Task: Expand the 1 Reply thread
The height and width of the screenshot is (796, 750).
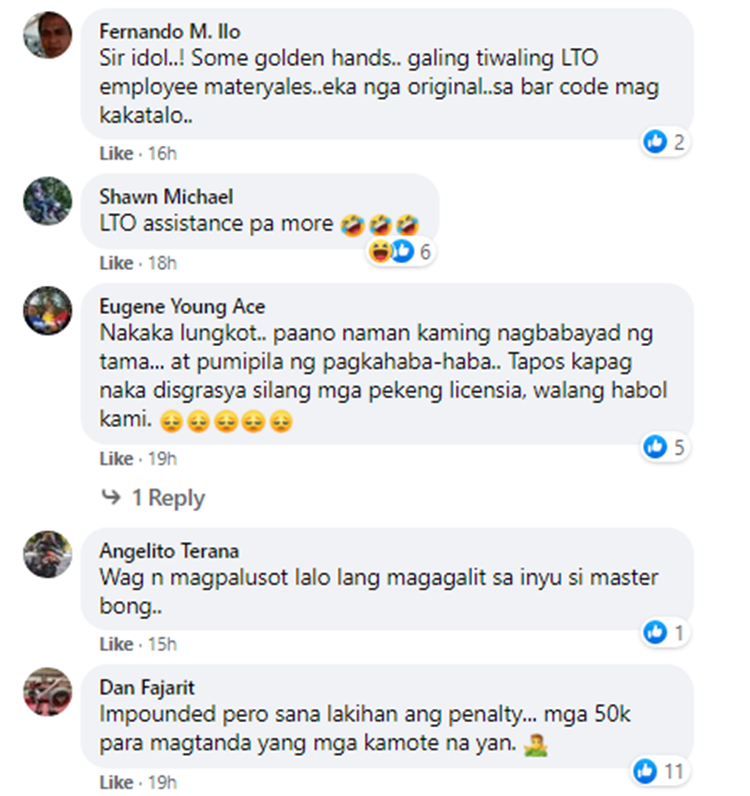Action: tap(169, 498)
